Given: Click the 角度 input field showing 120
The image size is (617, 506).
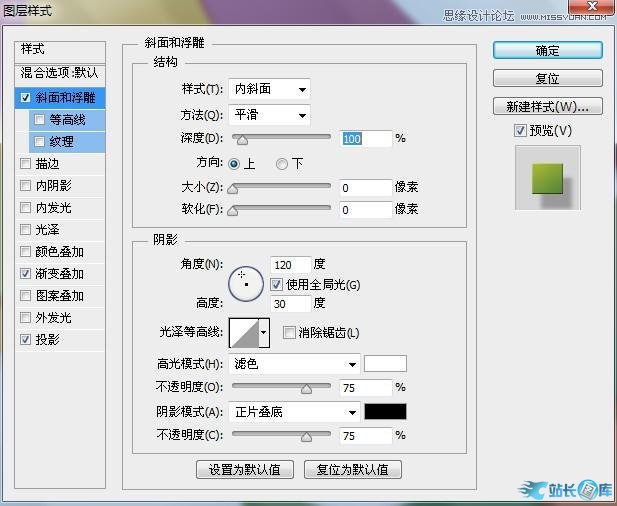Looking at the screenshot, I should [289, 265].
